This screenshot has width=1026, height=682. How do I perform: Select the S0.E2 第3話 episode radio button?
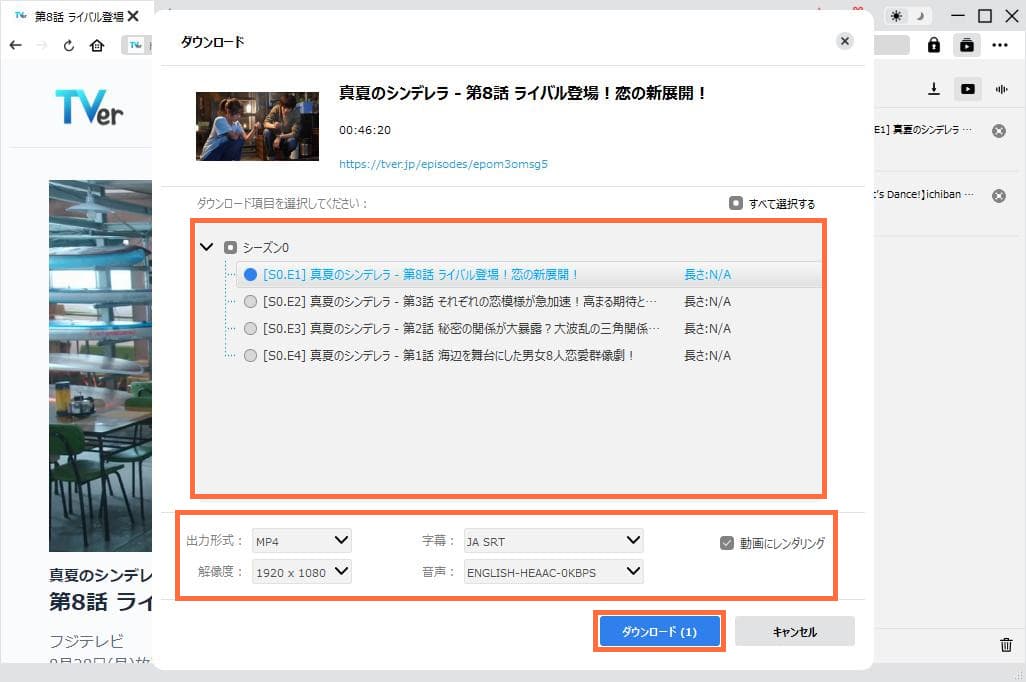[250, 301]
